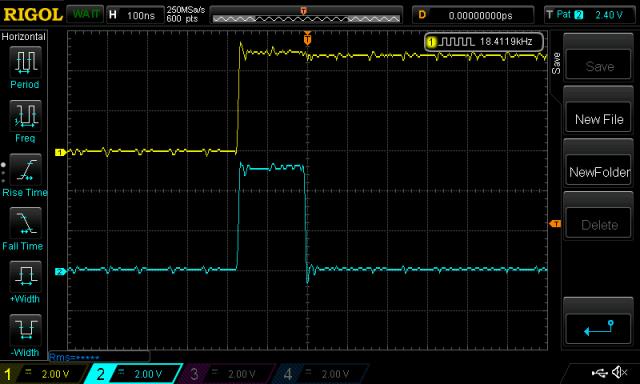Choose the Fall Time measurement icon

pos(25,223)
